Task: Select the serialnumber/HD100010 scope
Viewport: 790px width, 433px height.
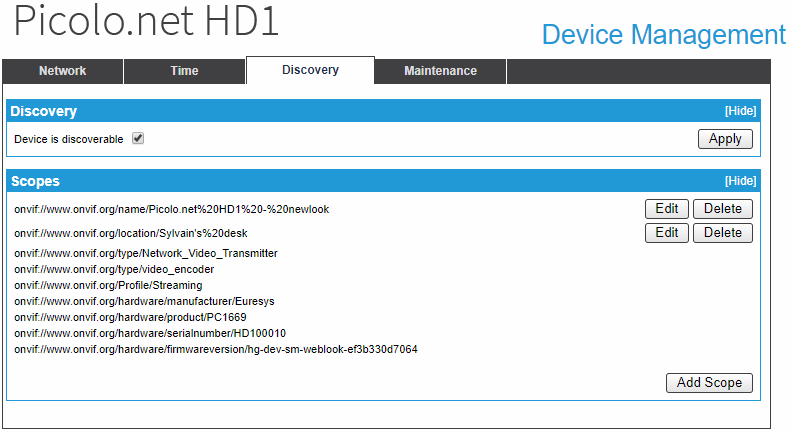Action: click(150, 334)
